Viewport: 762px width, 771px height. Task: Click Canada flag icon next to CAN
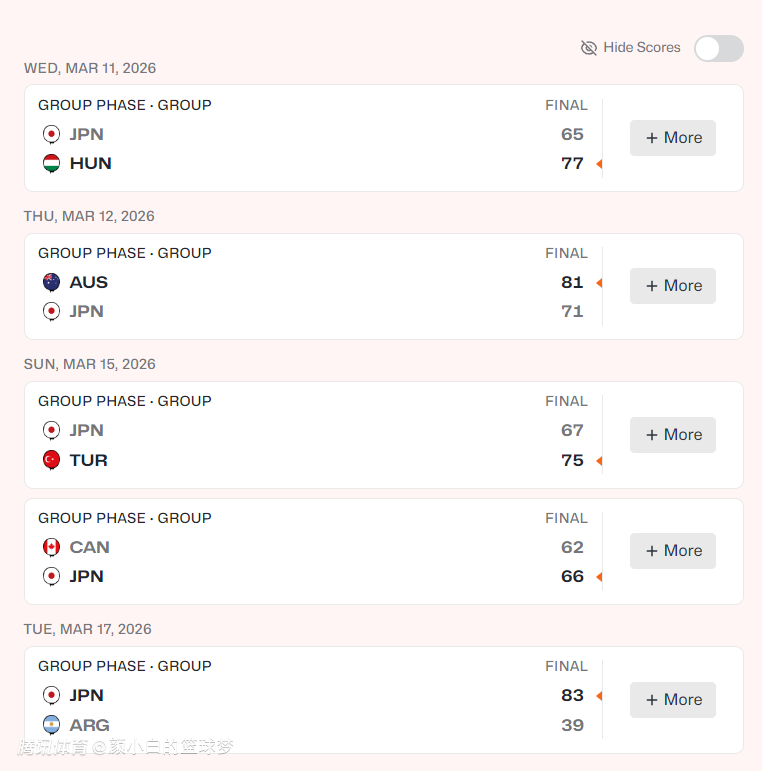pos(52,547)
